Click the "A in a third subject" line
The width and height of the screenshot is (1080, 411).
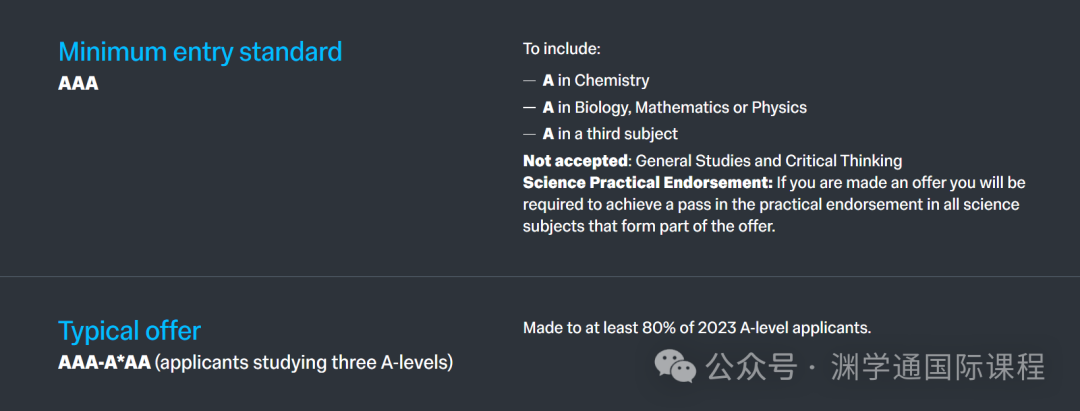610,134
